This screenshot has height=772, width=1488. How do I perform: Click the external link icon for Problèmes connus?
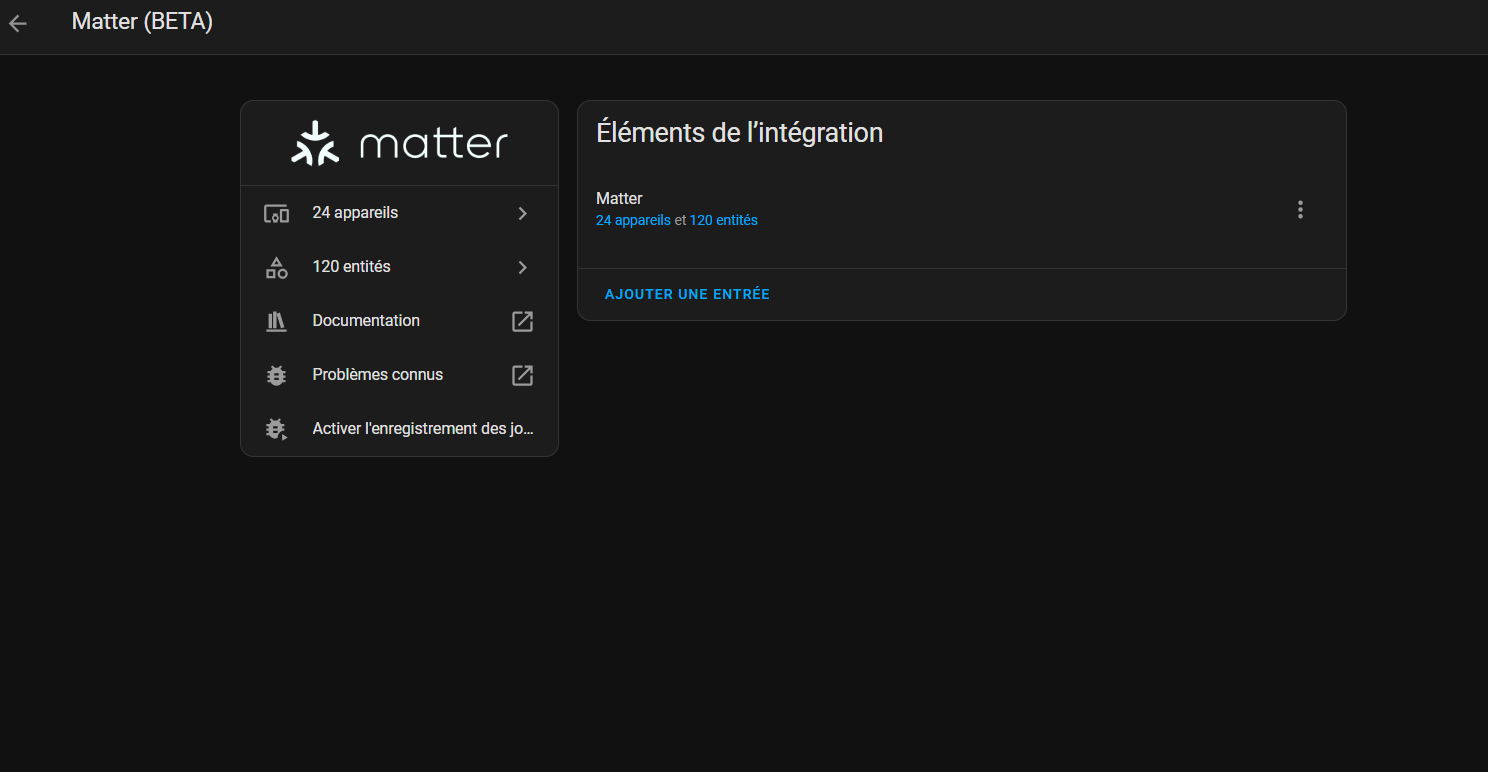[x=522, y=375]
